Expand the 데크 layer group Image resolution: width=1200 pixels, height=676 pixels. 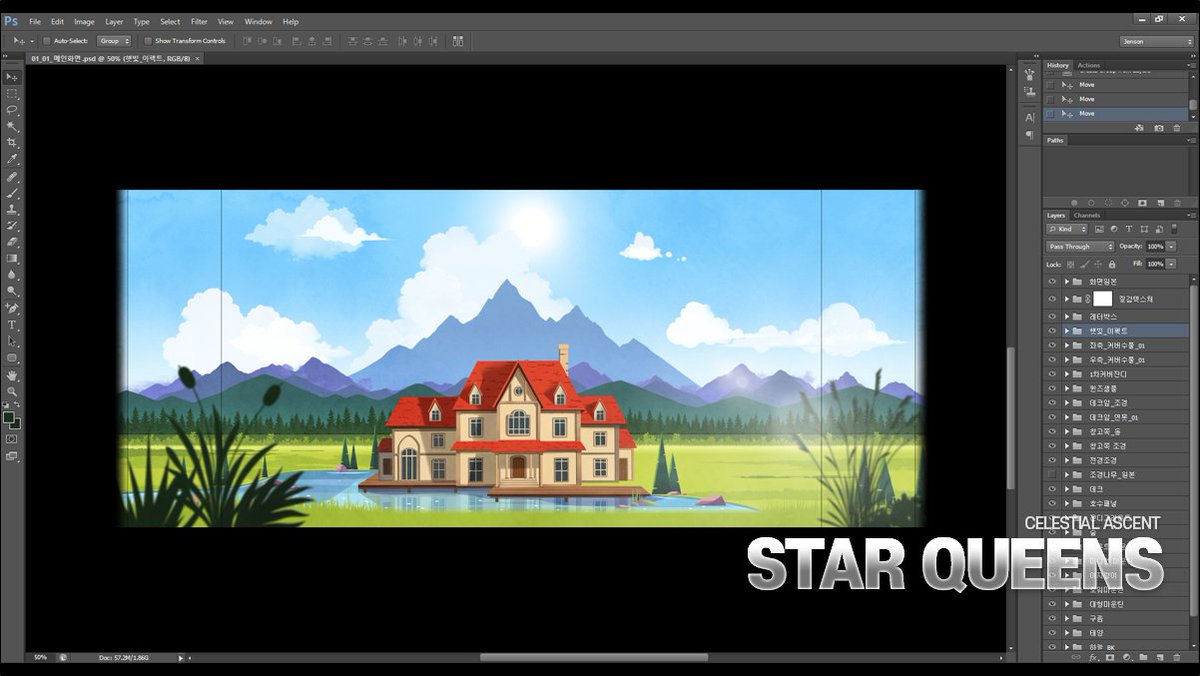tap(1067, 489)
